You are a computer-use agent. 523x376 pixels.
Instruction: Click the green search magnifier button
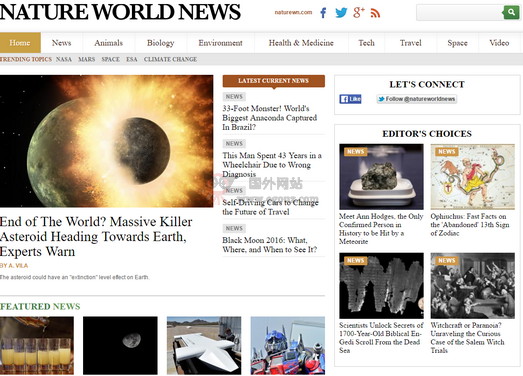pos(511,12)
